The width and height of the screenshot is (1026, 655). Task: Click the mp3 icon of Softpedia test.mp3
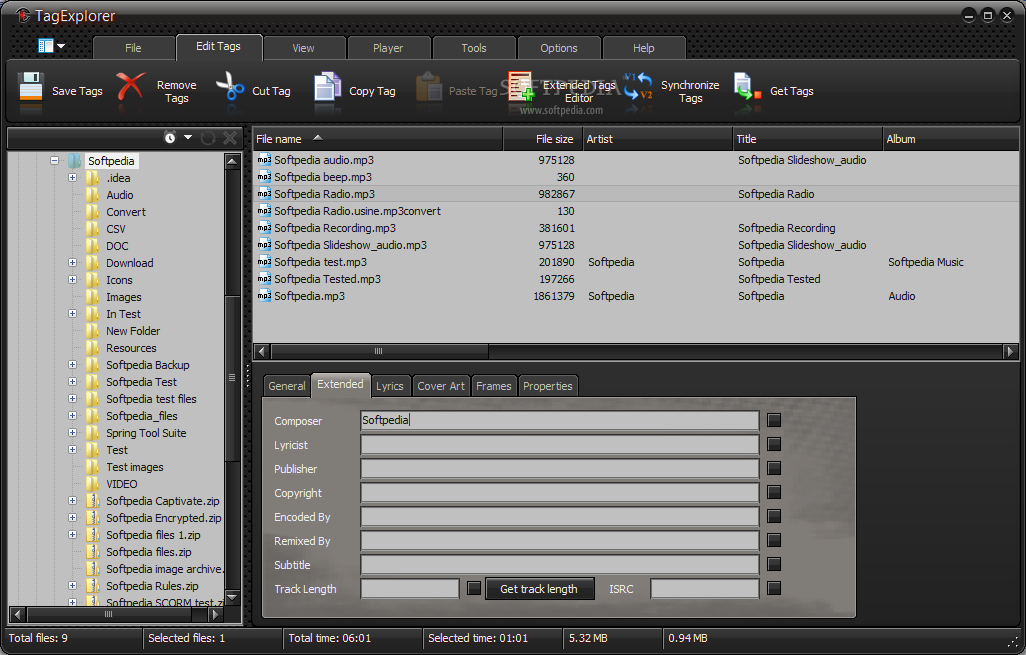[264, 262]
